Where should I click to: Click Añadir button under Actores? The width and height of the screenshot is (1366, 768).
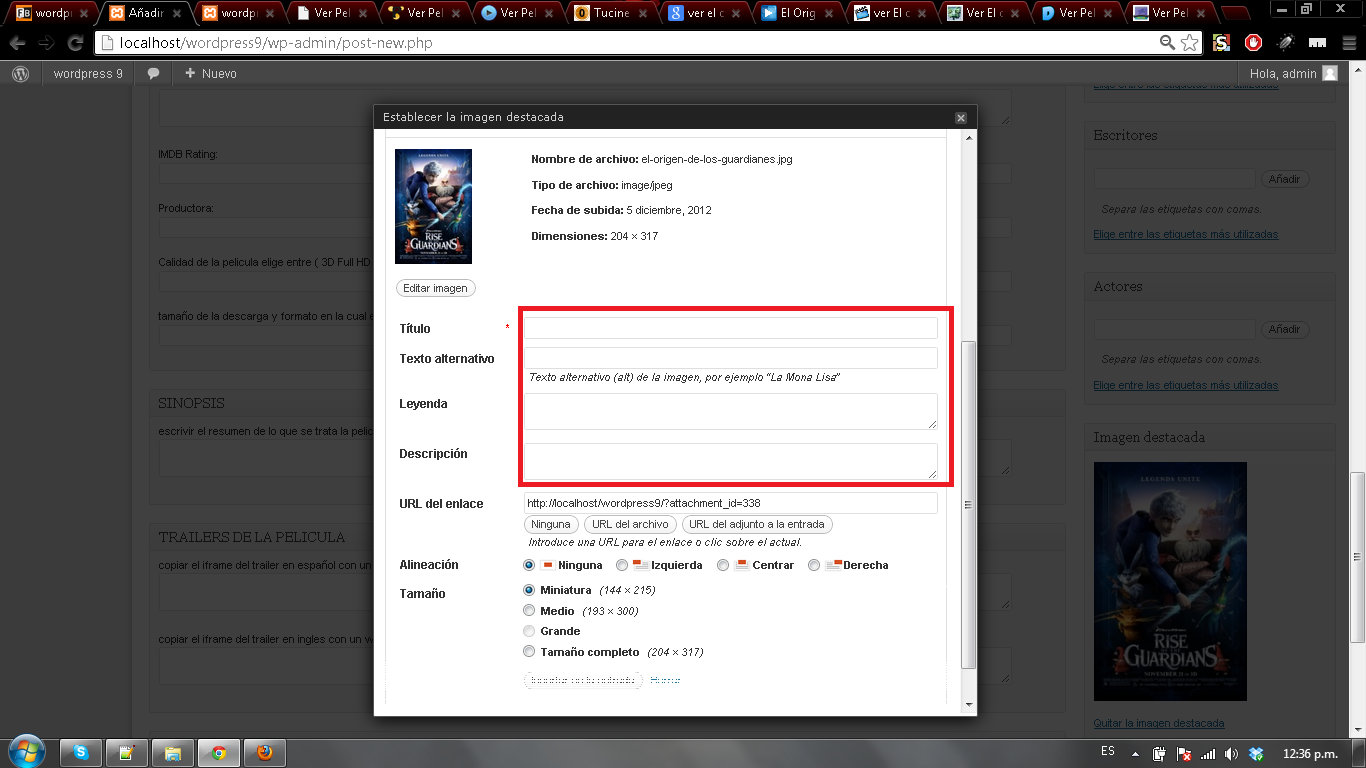click(x=1284, y=329)
